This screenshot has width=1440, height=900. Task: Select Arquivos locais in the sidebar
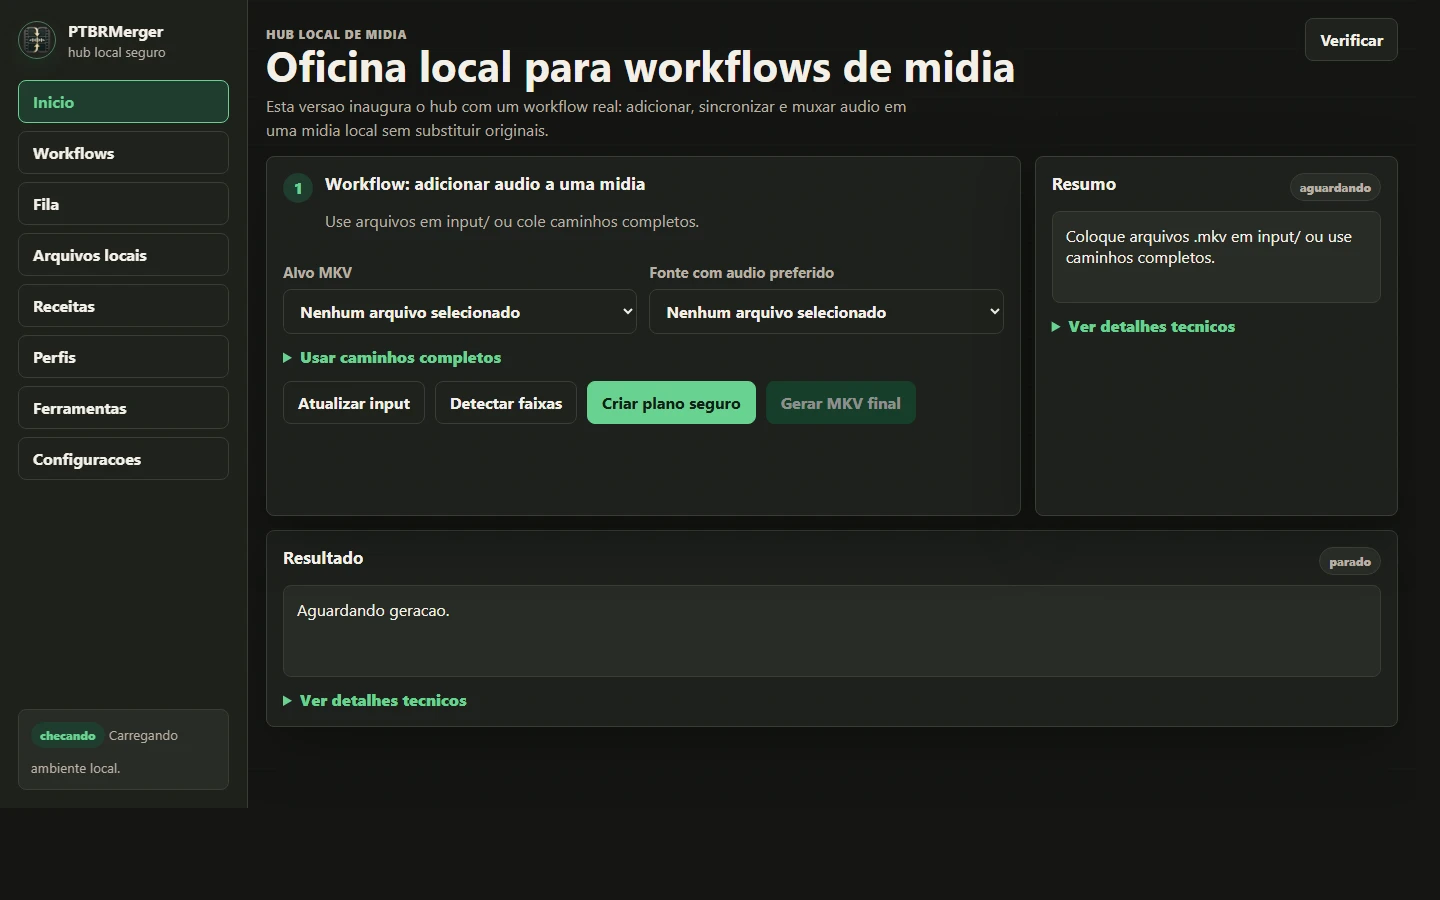(x=123, y=255)
